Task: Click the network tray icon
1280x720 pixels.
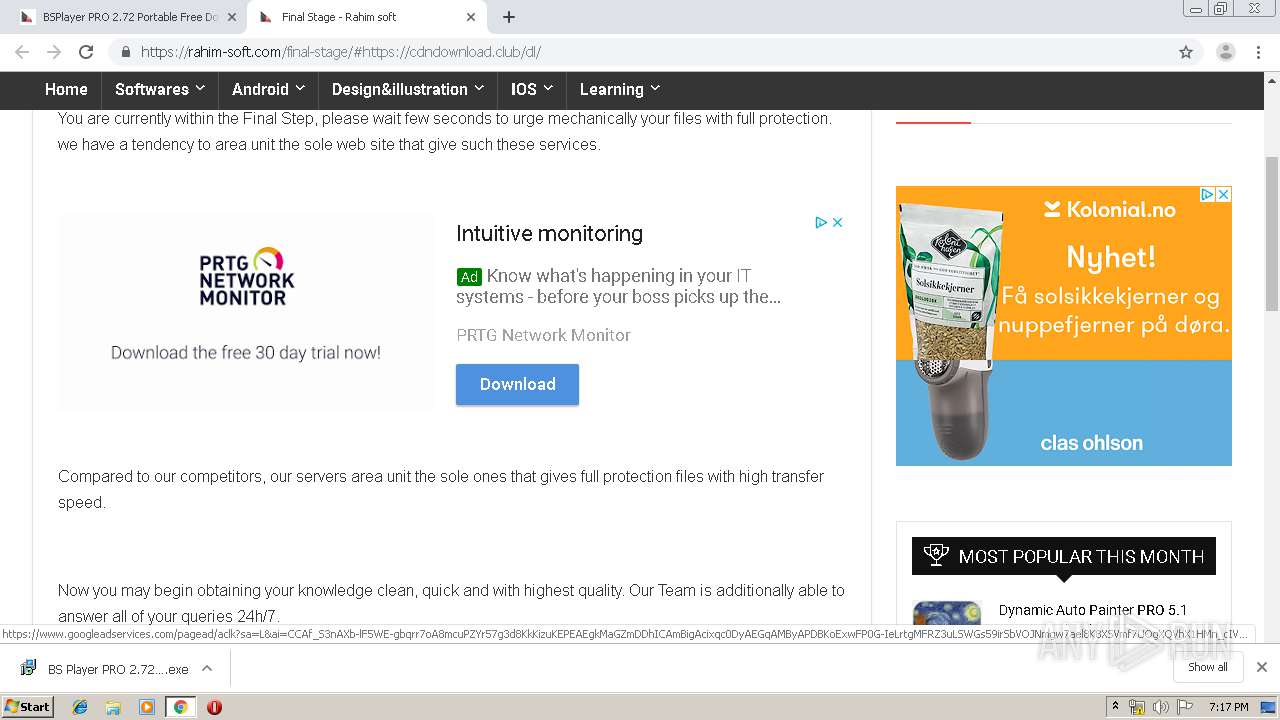Action: [x=1137, y=707]
